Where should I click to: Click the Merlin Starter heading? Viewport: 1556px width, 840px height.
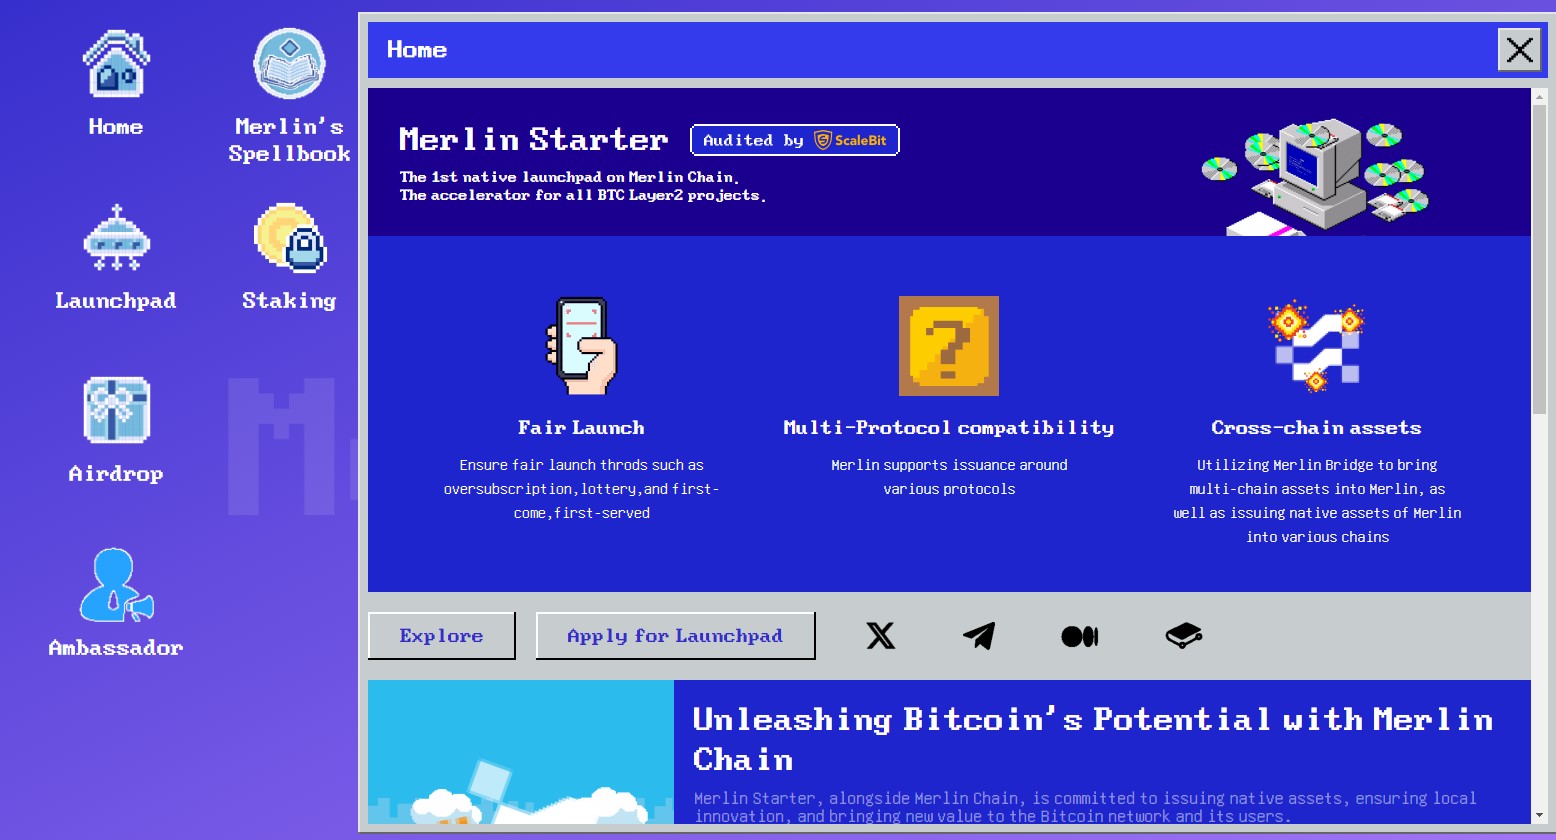click(533, 139)
